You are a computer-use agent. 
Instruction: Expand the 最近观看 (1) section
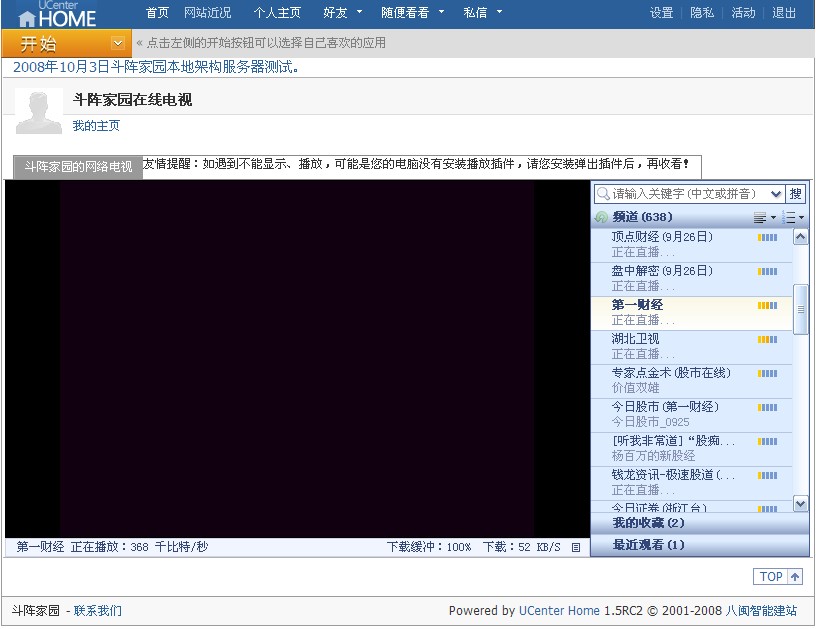pos(700,545)
